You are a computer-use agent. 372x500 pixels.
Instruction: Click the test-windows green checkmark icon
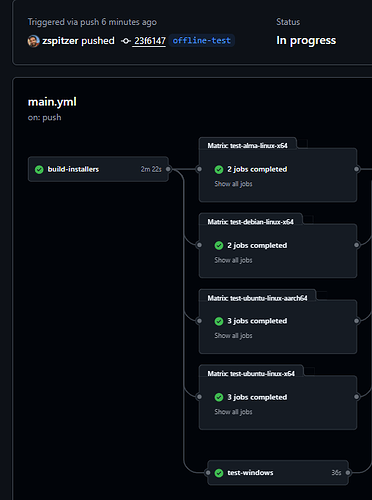[x=219, y=473]
